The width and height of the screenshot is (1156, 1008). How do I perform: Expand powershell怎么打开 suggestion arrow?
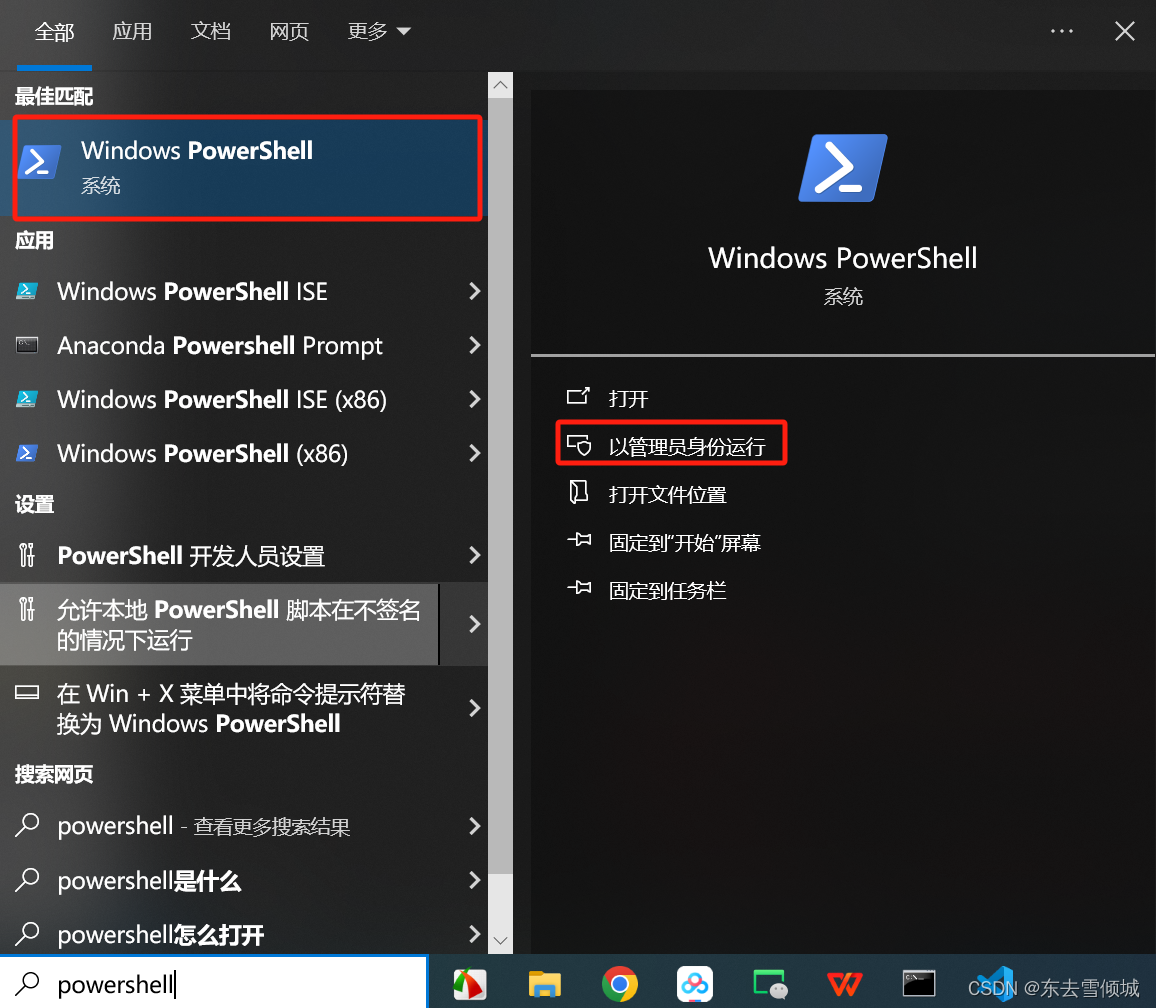click(475, 934)
